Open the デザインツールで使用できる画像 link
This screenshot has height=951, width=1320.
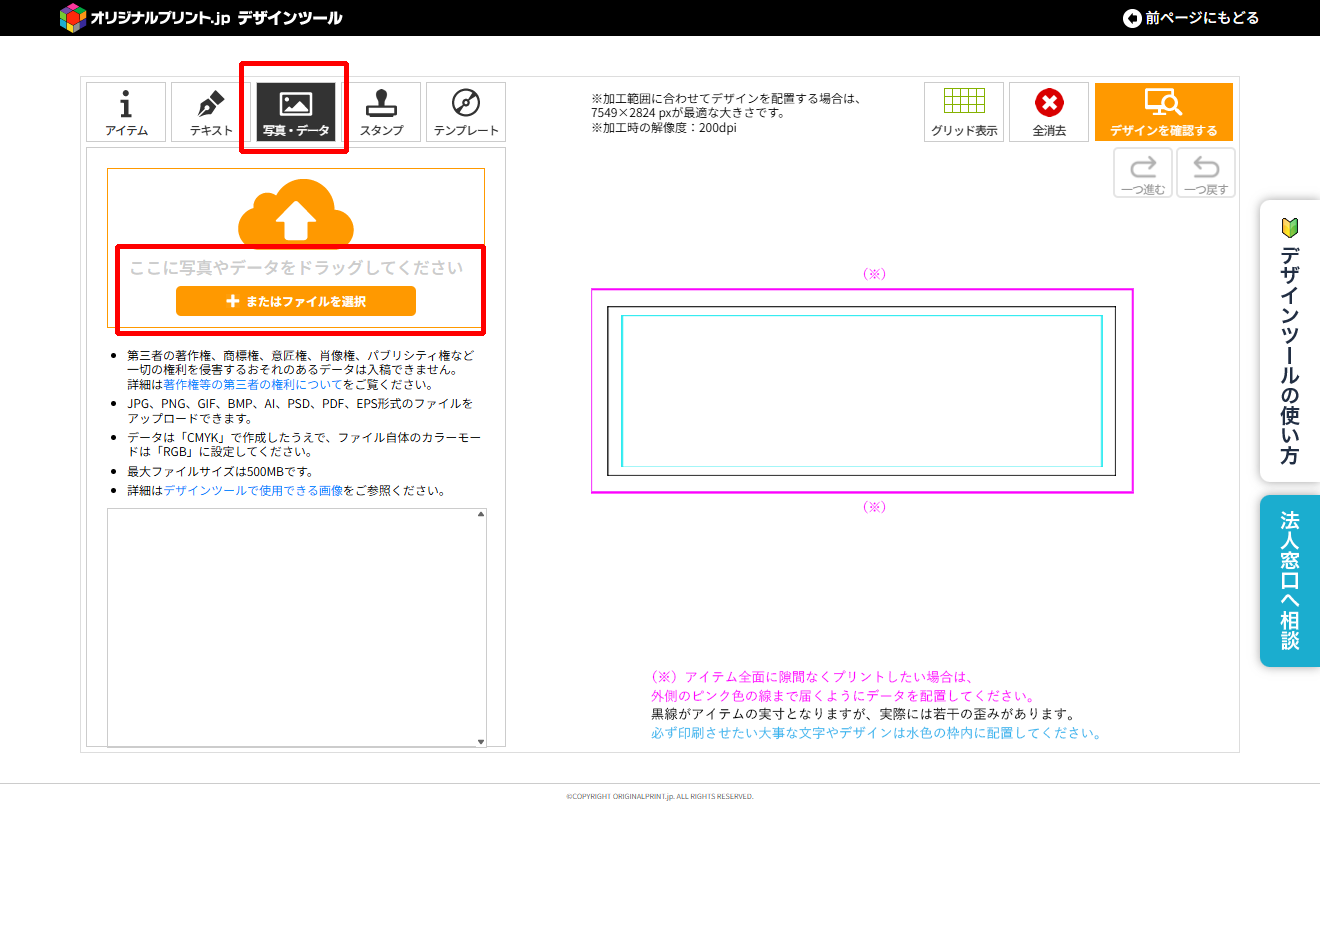[254, 491]
